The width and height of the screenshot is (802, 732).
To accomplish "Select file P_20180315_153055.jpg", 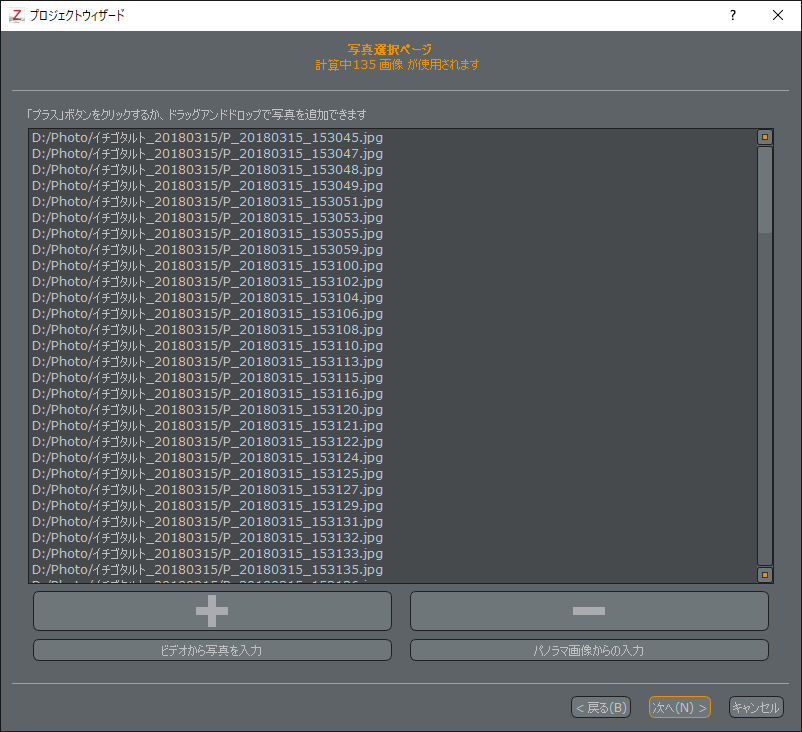I will click(393, 234).
